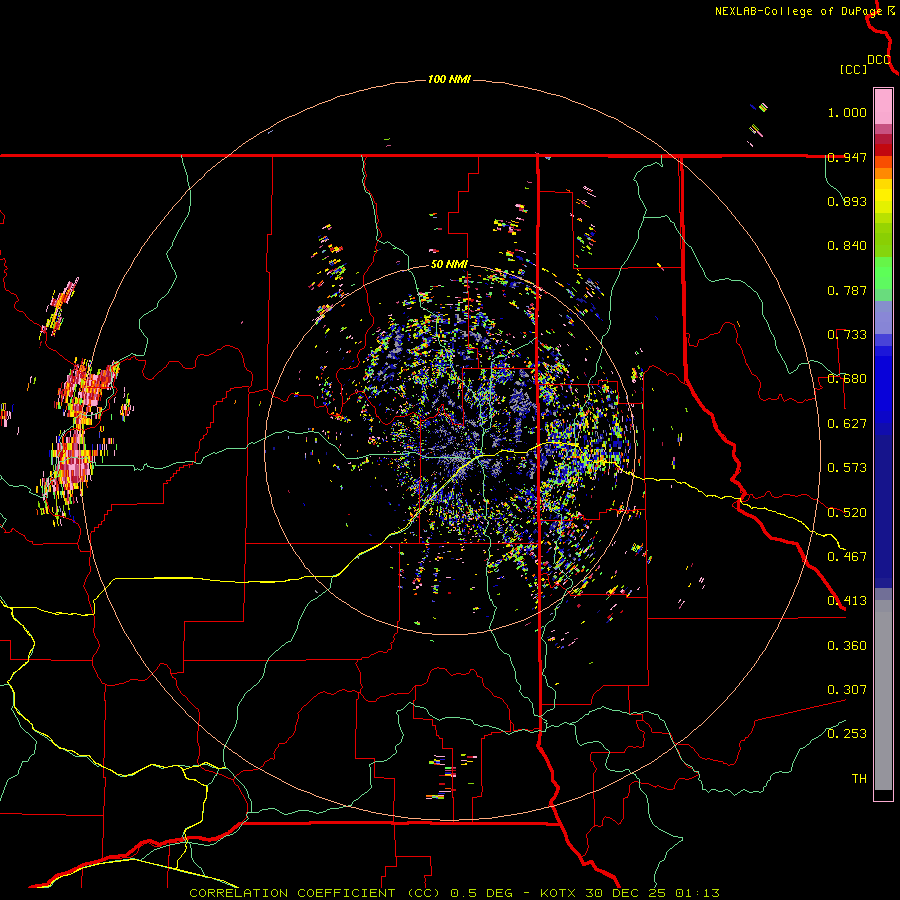Click the [CC] legend unit label
900x900 pixels.
click(853, 69)
